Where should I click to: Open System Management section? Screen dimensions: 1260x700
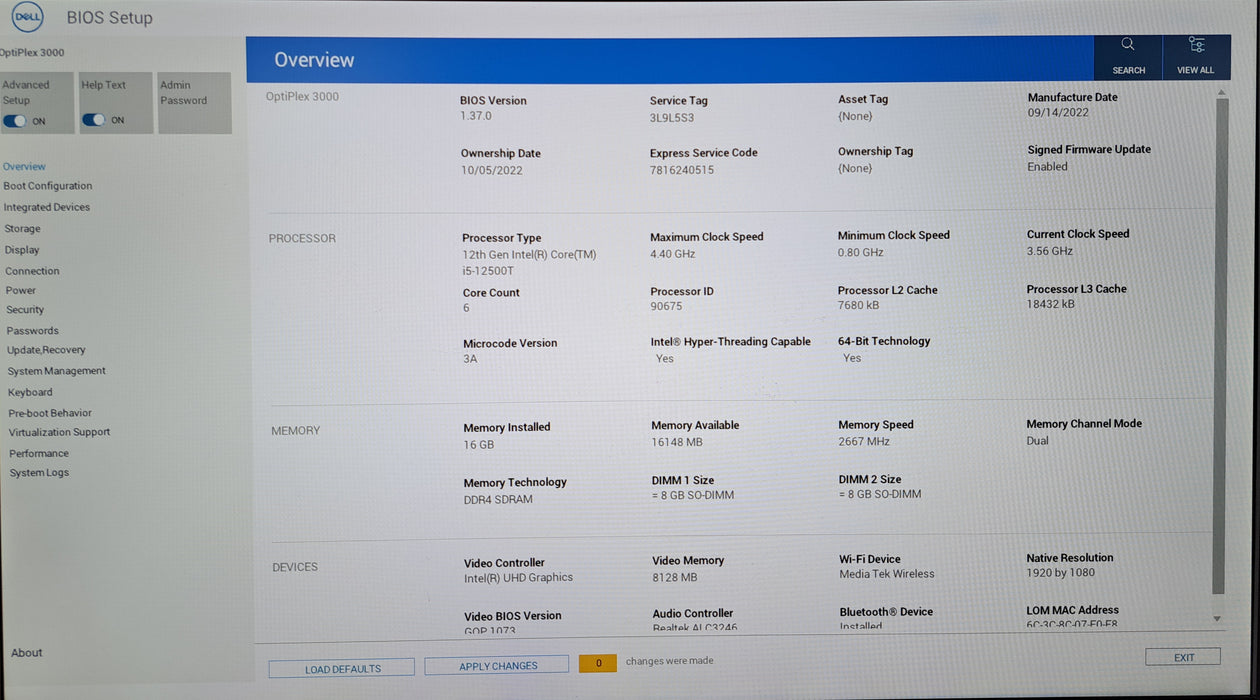(x=56, y=371)
